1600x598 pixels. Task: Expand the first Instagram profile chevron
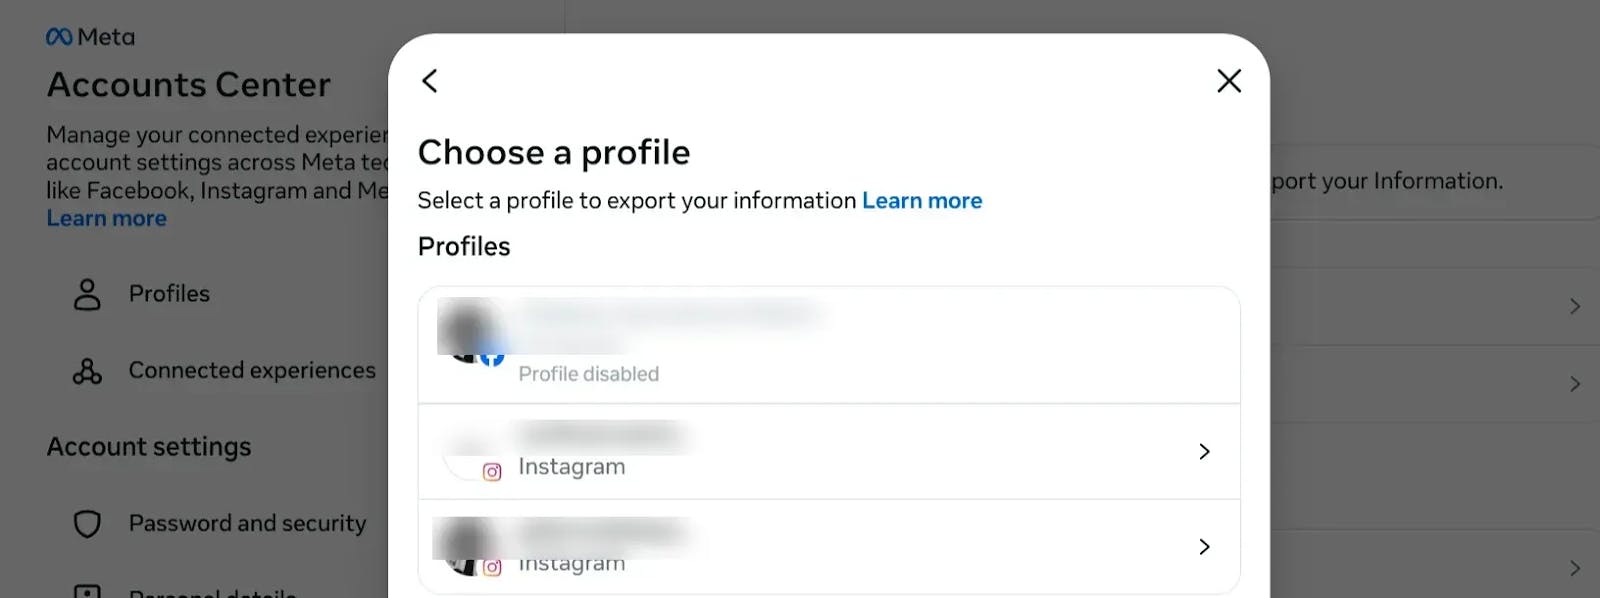[x=1204, y=452]
